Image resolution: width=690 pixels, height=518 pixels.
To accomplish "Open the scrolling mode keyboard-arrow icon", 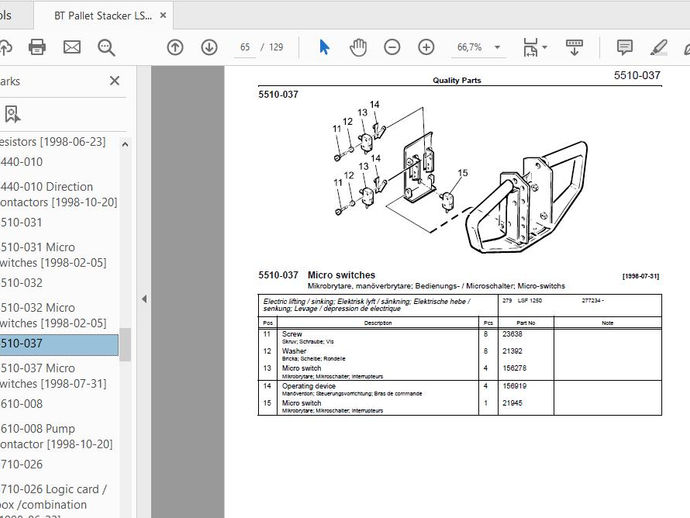I will 574,47.
